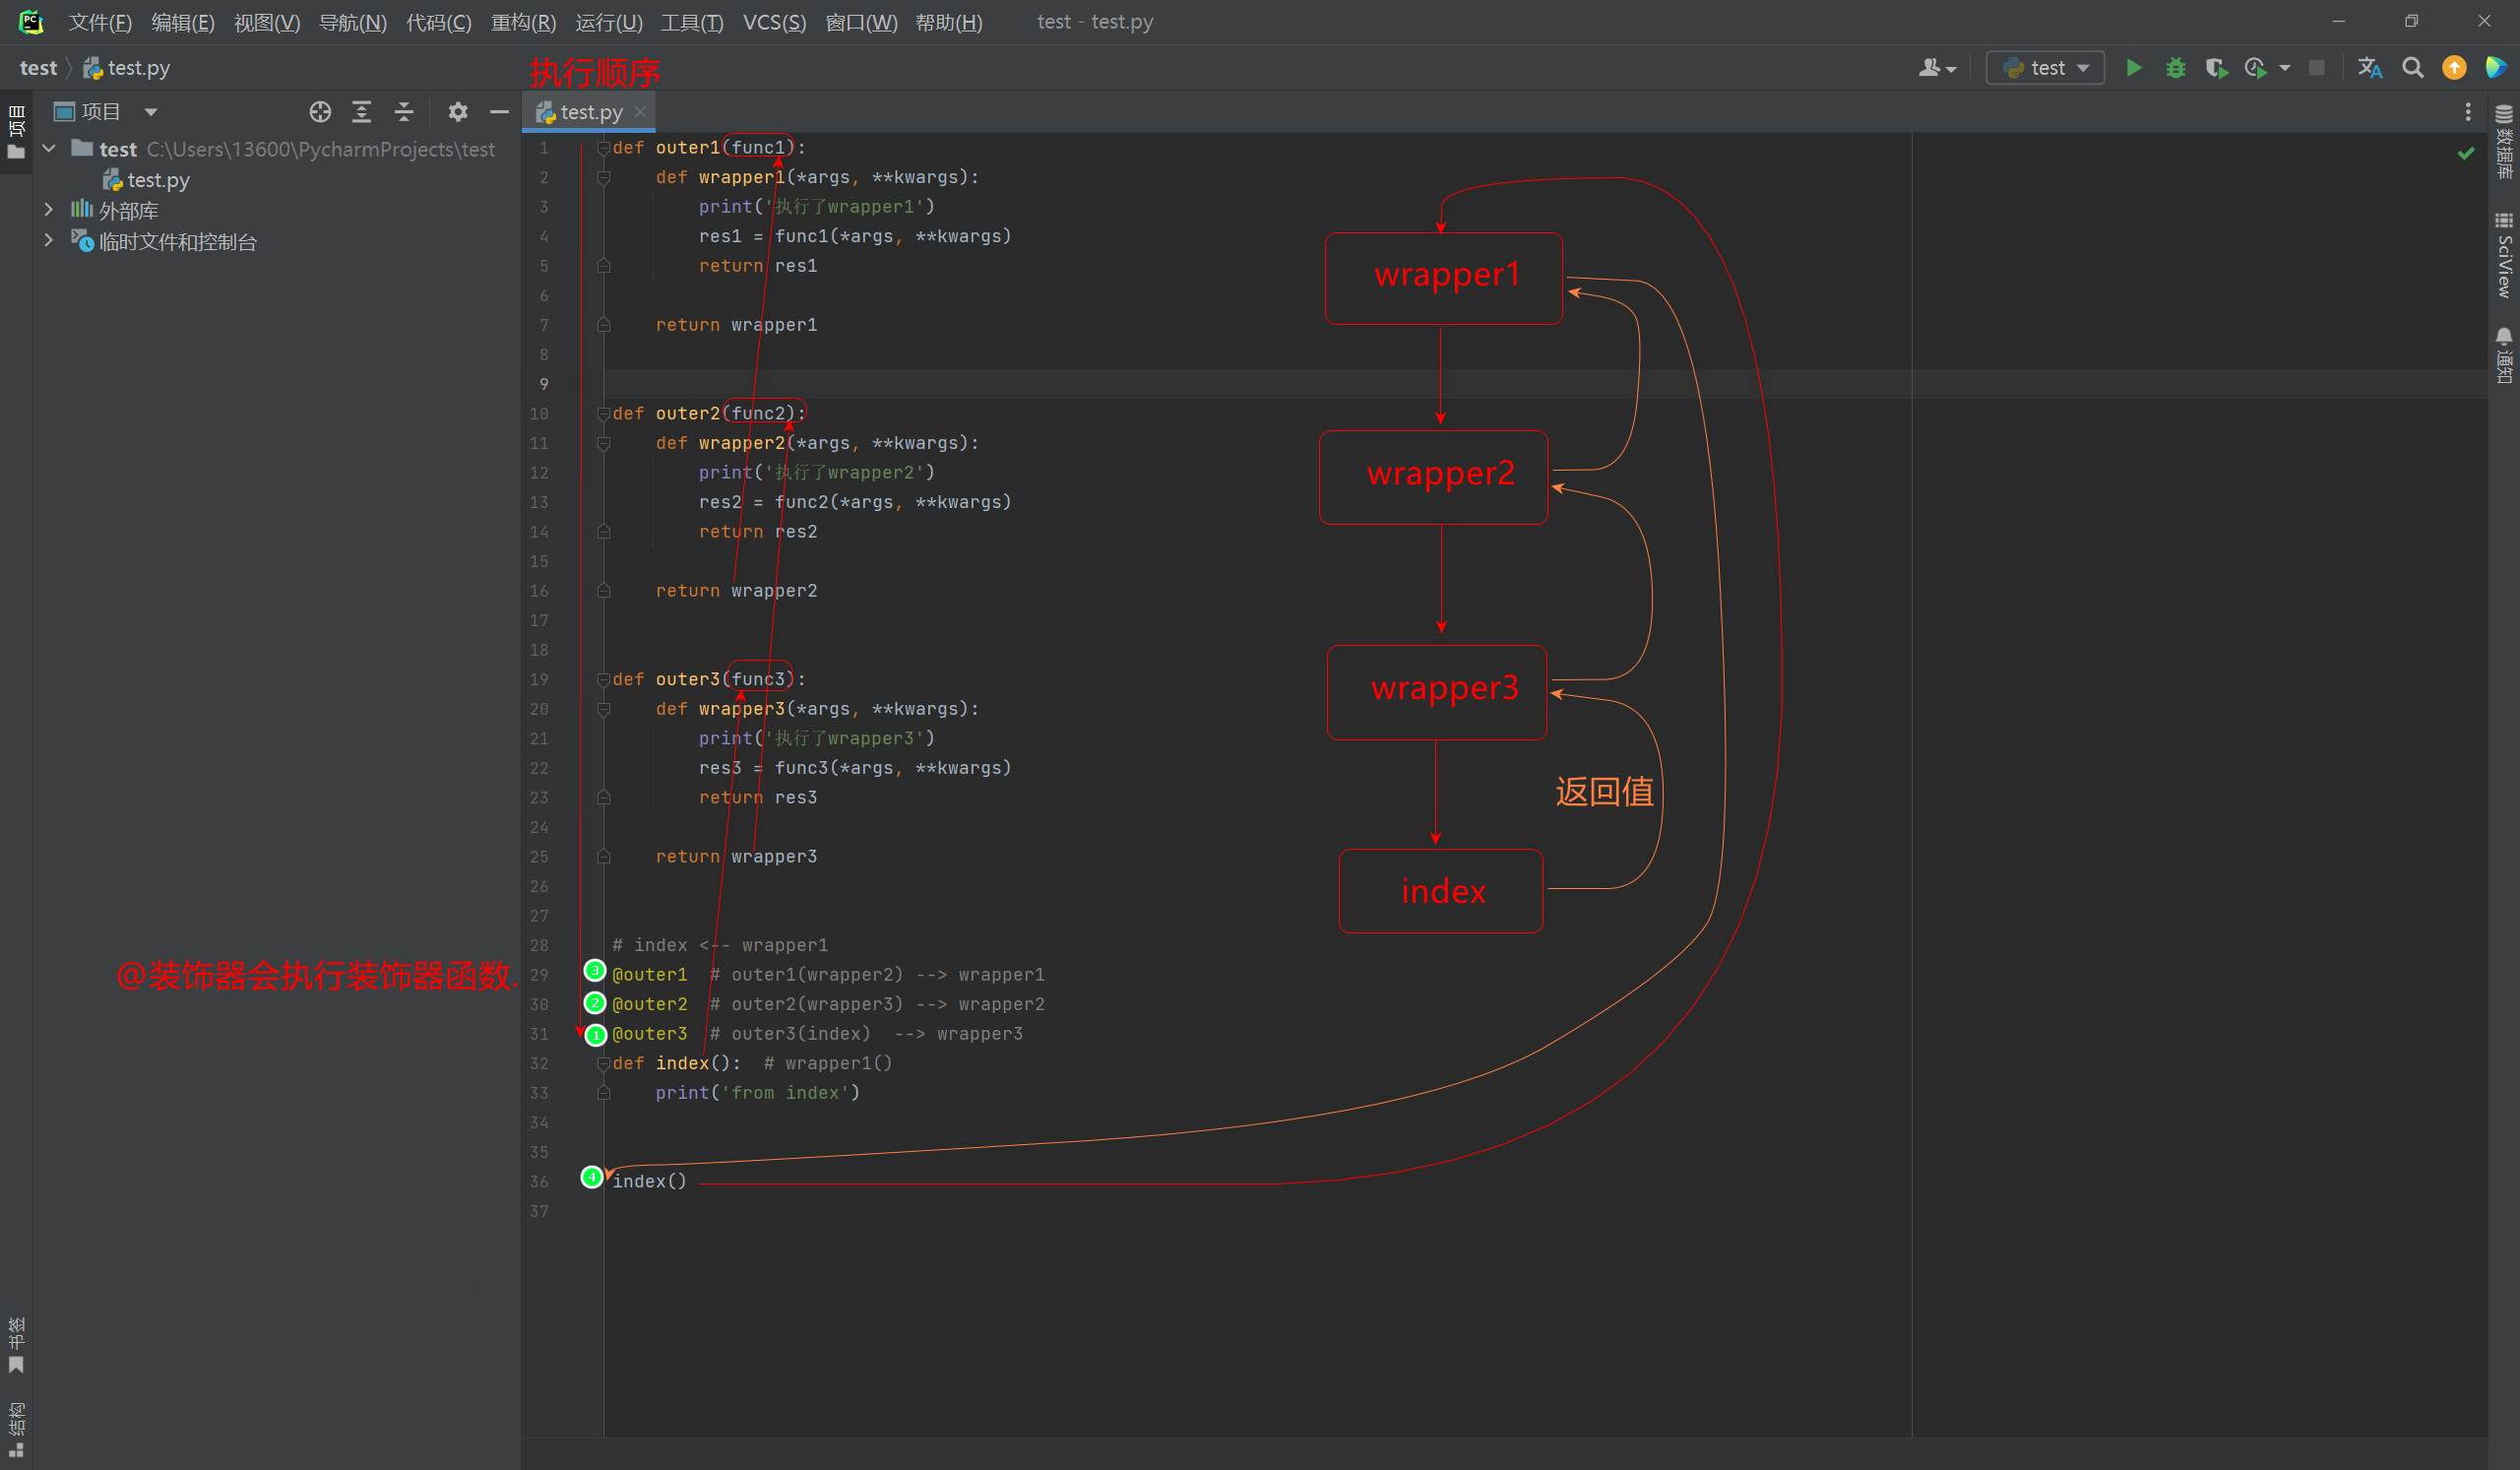Viewport: 2520px width, 1470px height.
Task: Open the translate plugin icon
Action: [x=2369, y=68]
